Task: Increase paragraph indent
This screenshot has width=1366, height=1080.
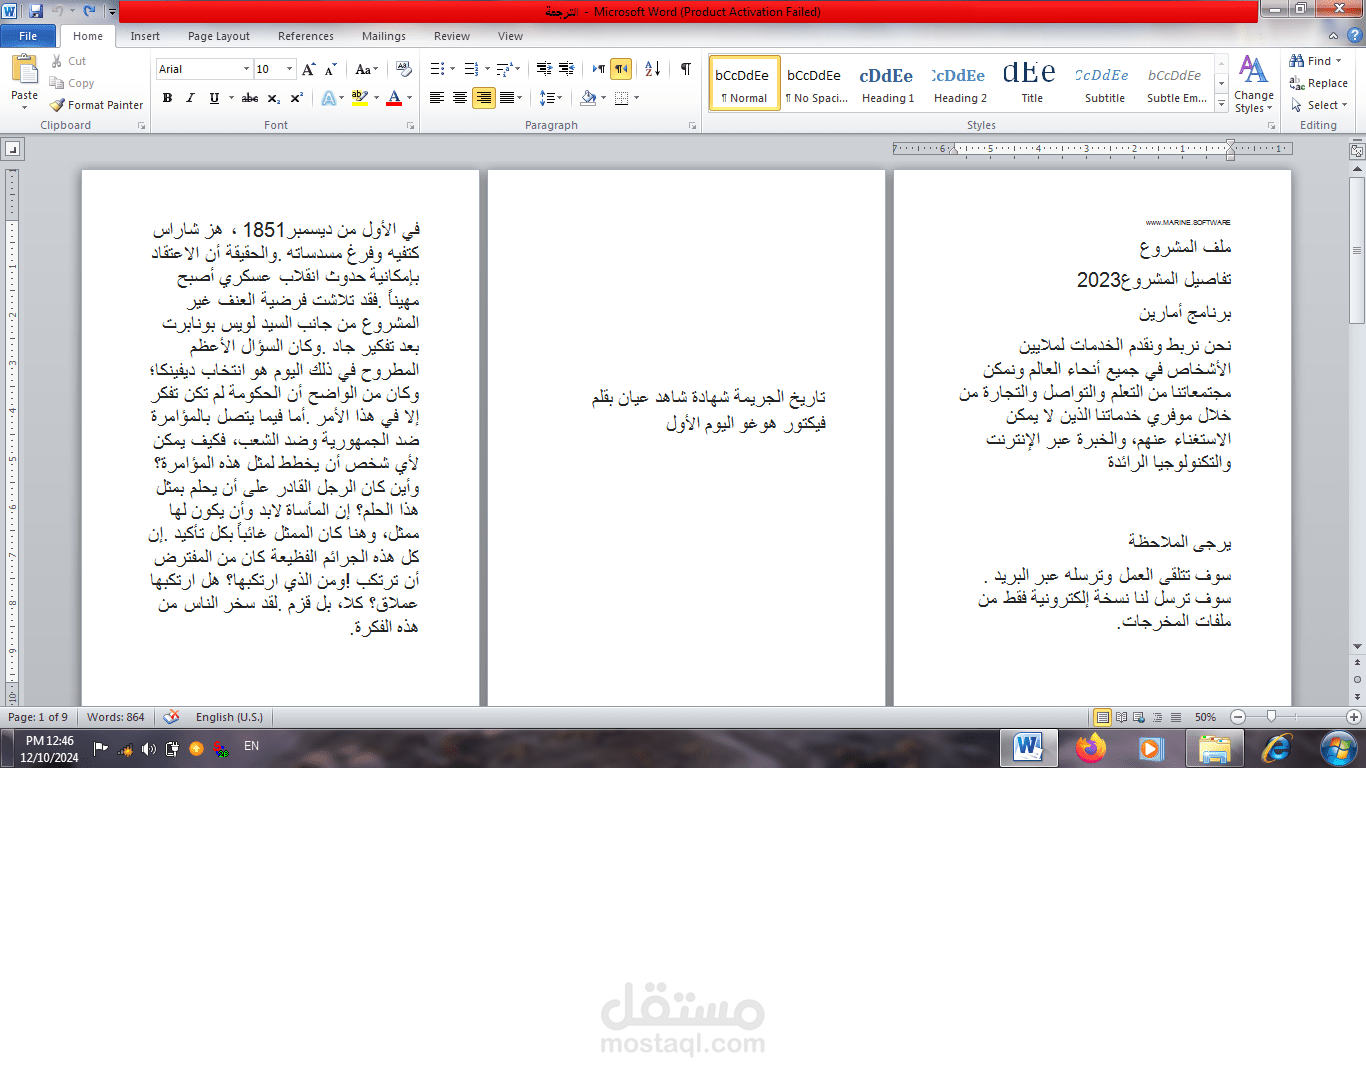Action: click(566, 69)
